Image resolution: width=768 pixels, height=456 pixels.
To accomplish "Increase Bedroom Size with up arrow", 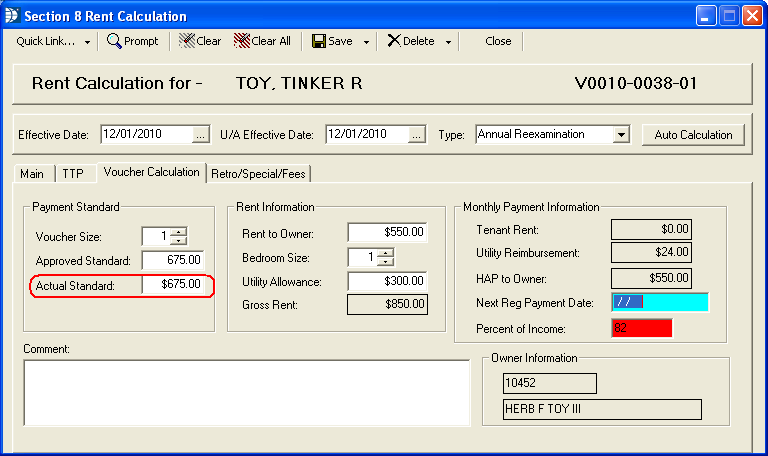I will pyautogui.click(x=386, y=253).
